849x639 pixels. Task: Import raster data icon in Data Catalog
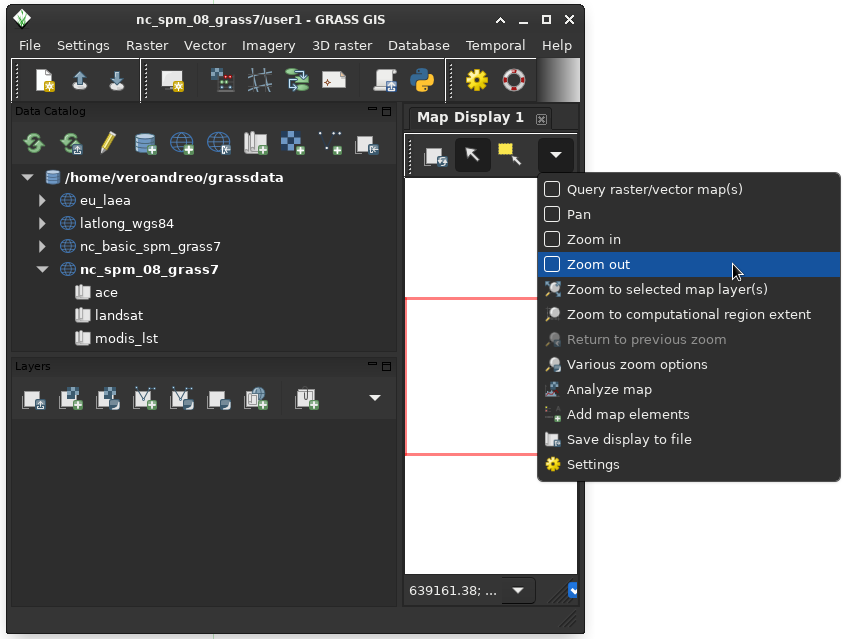pos(292,144)
